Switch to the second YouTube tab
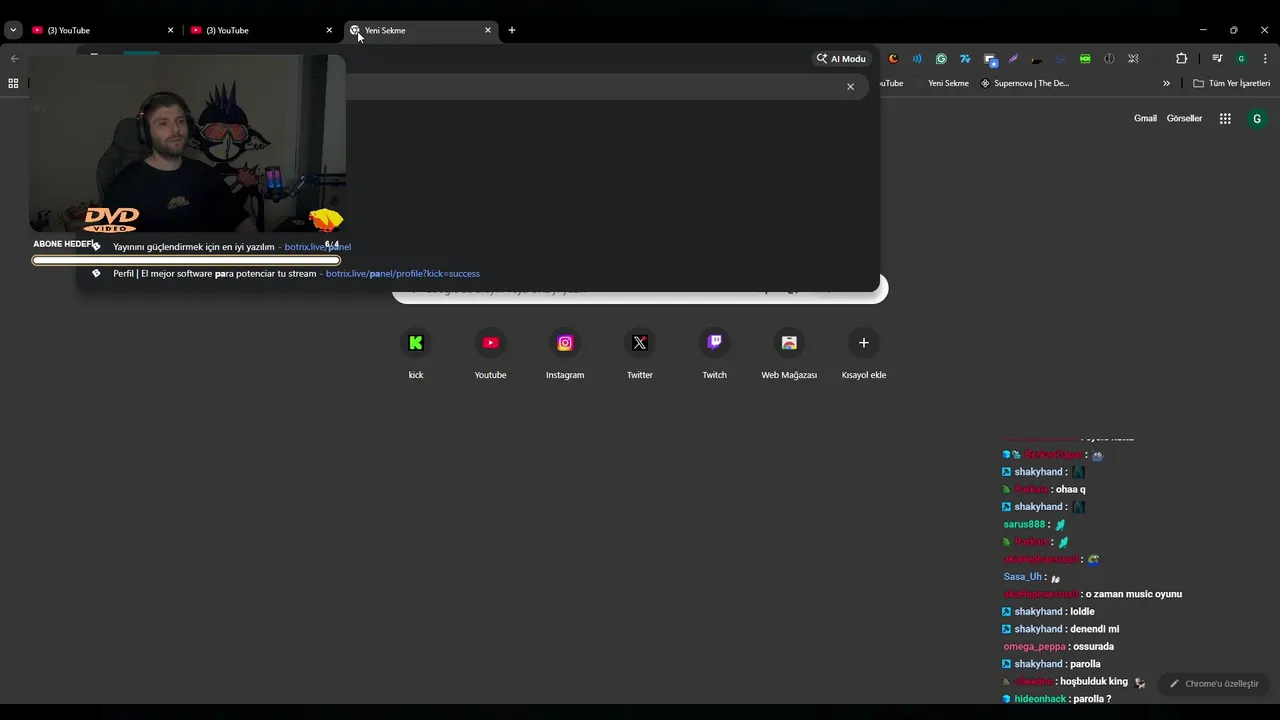This screenshot has width=1280, height=720. pyautogui.click(x=260, y=30)
